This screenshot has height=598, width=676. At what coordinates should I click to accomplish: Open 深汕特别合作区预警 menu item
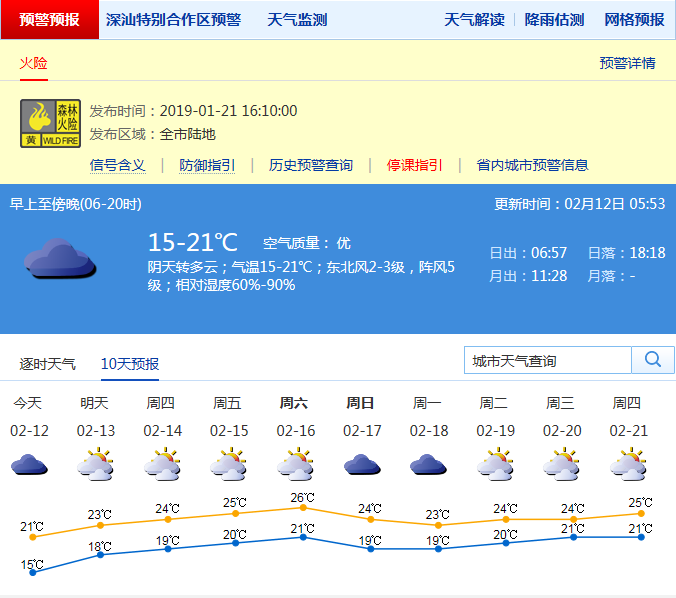point(173,20)
